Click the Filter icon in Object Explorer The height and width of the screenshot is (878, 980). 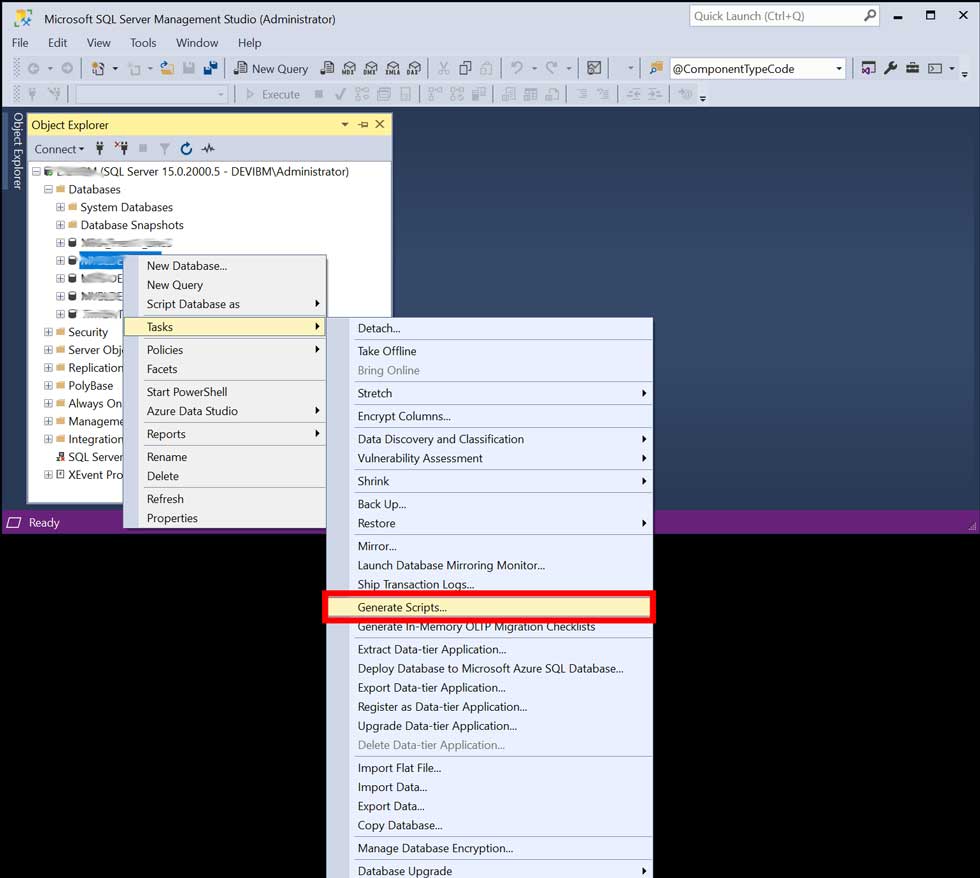pos(164,149)
